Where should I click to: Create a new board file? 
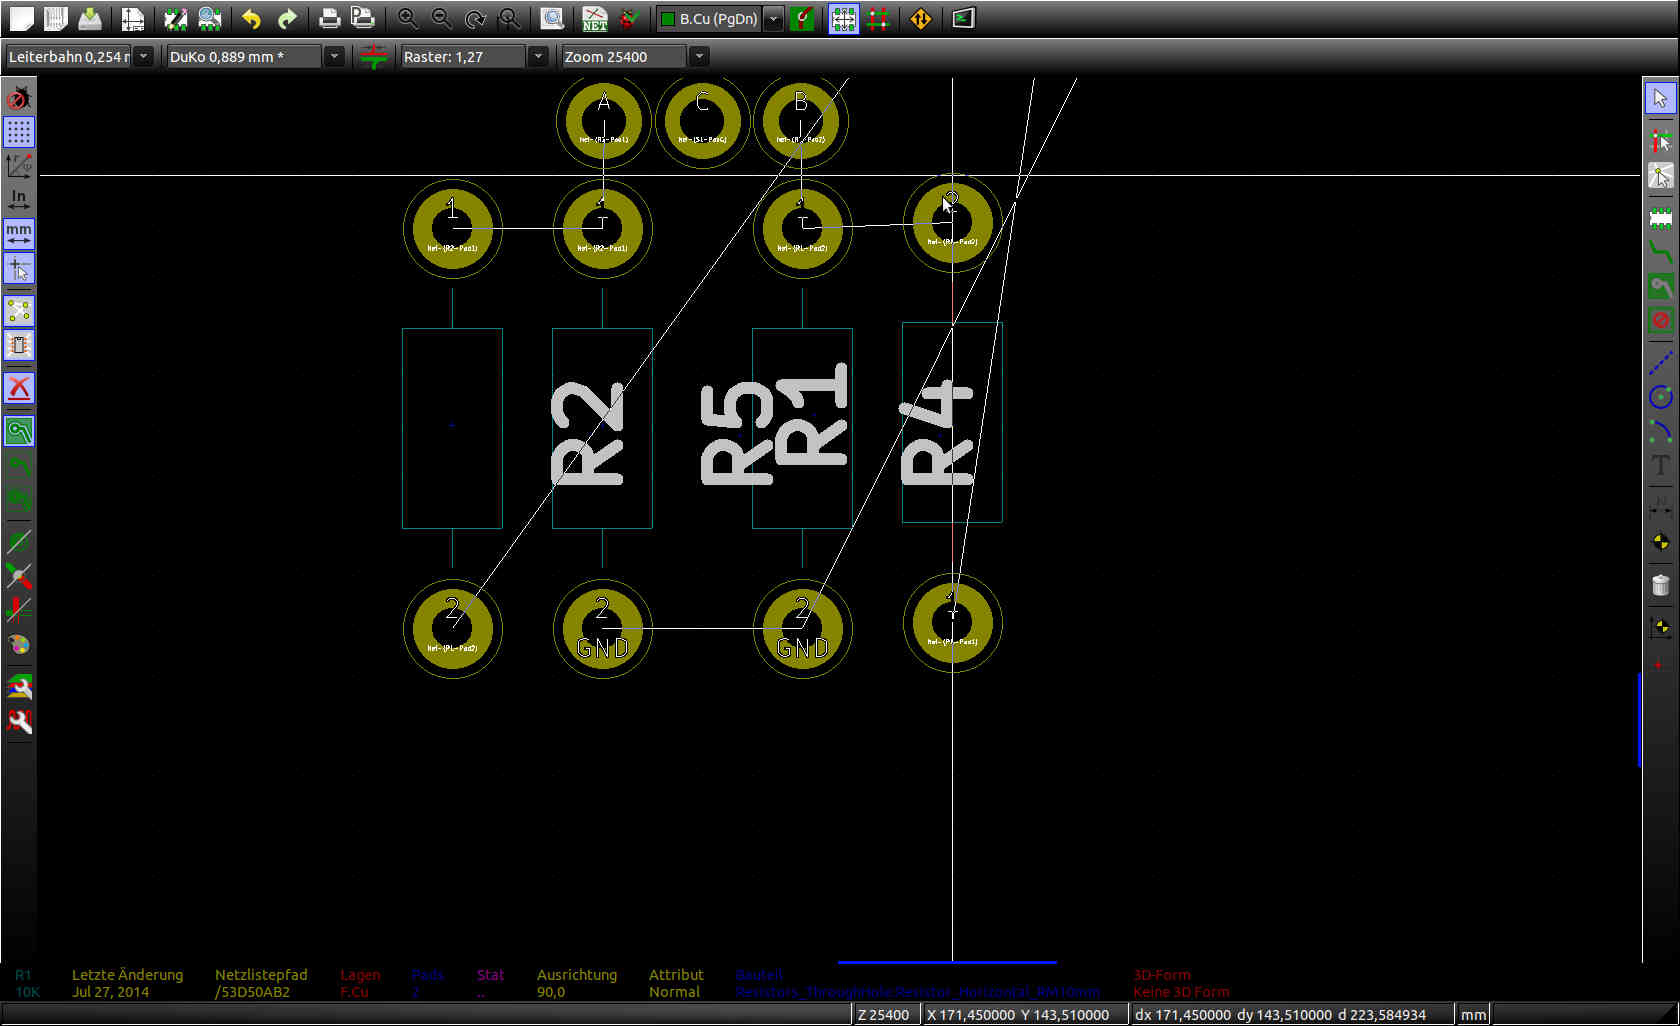[x=21, y=18]
